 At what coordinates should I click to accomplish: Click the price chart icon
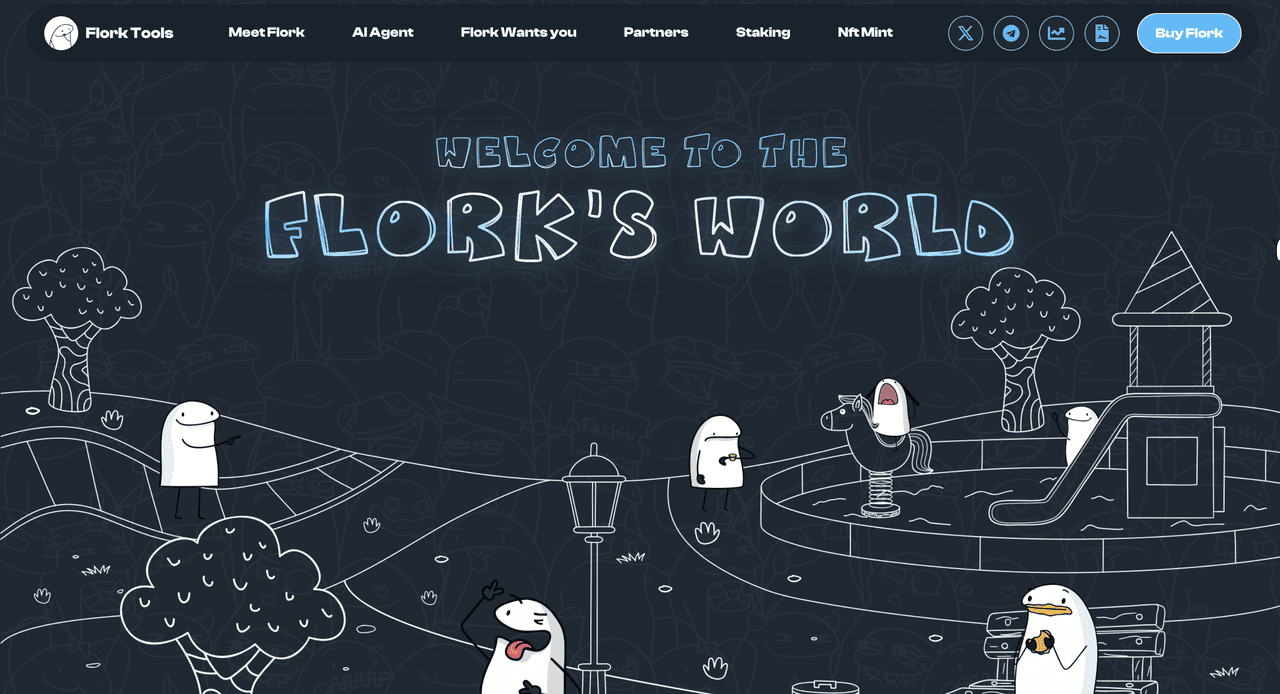click(1056, 33)
